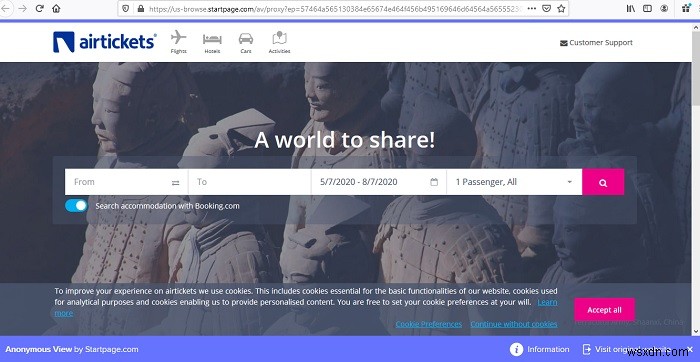The image size is (700, 362).
Task: Click the To destination field
Action: [250, 182]
